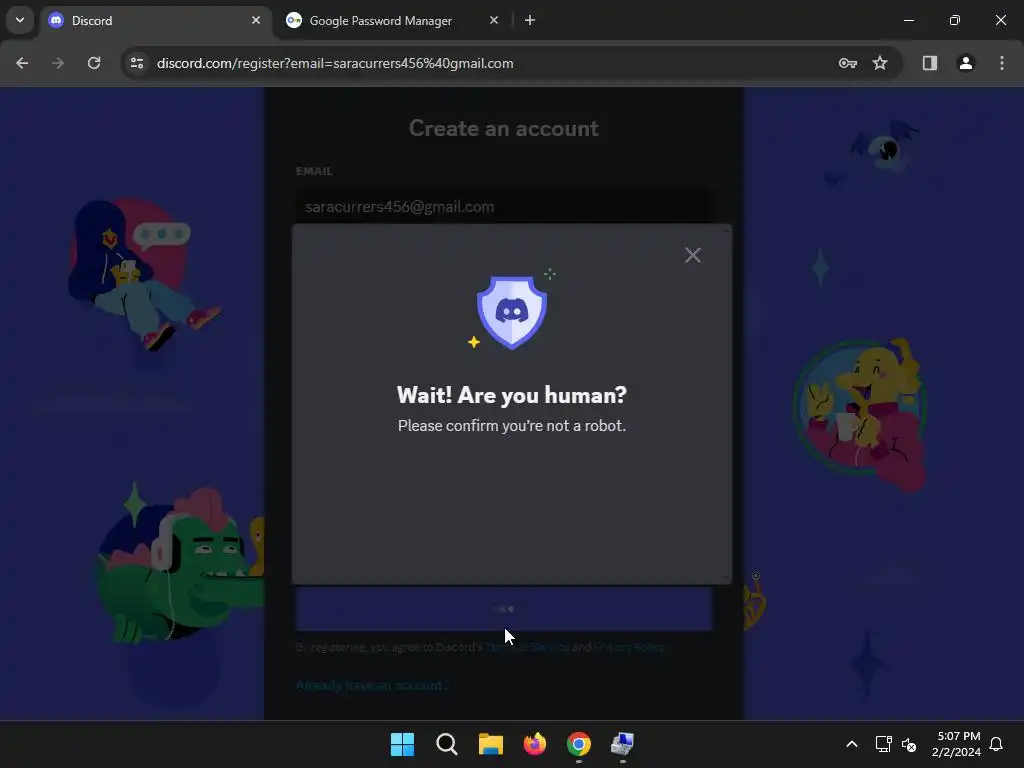Bookmark this page with star icon

(x=880, y=63)
